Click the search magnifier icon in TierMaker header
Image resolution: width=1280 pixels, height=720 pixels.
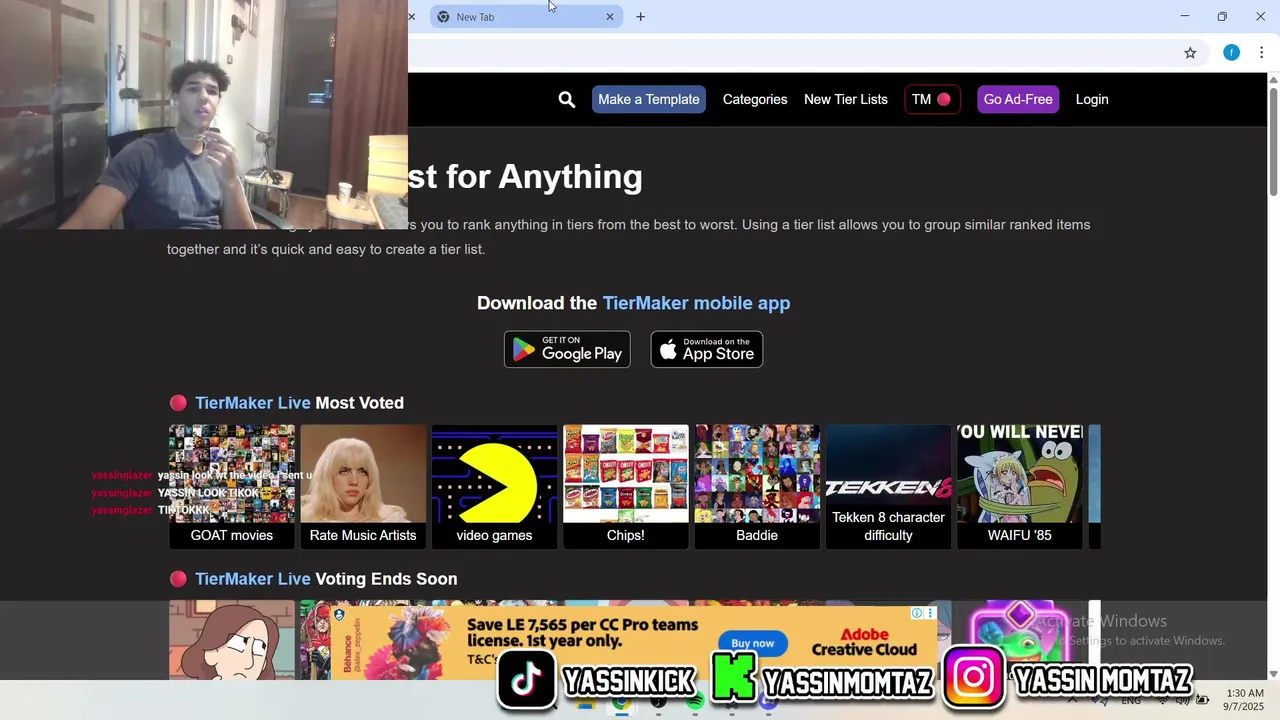567,99
